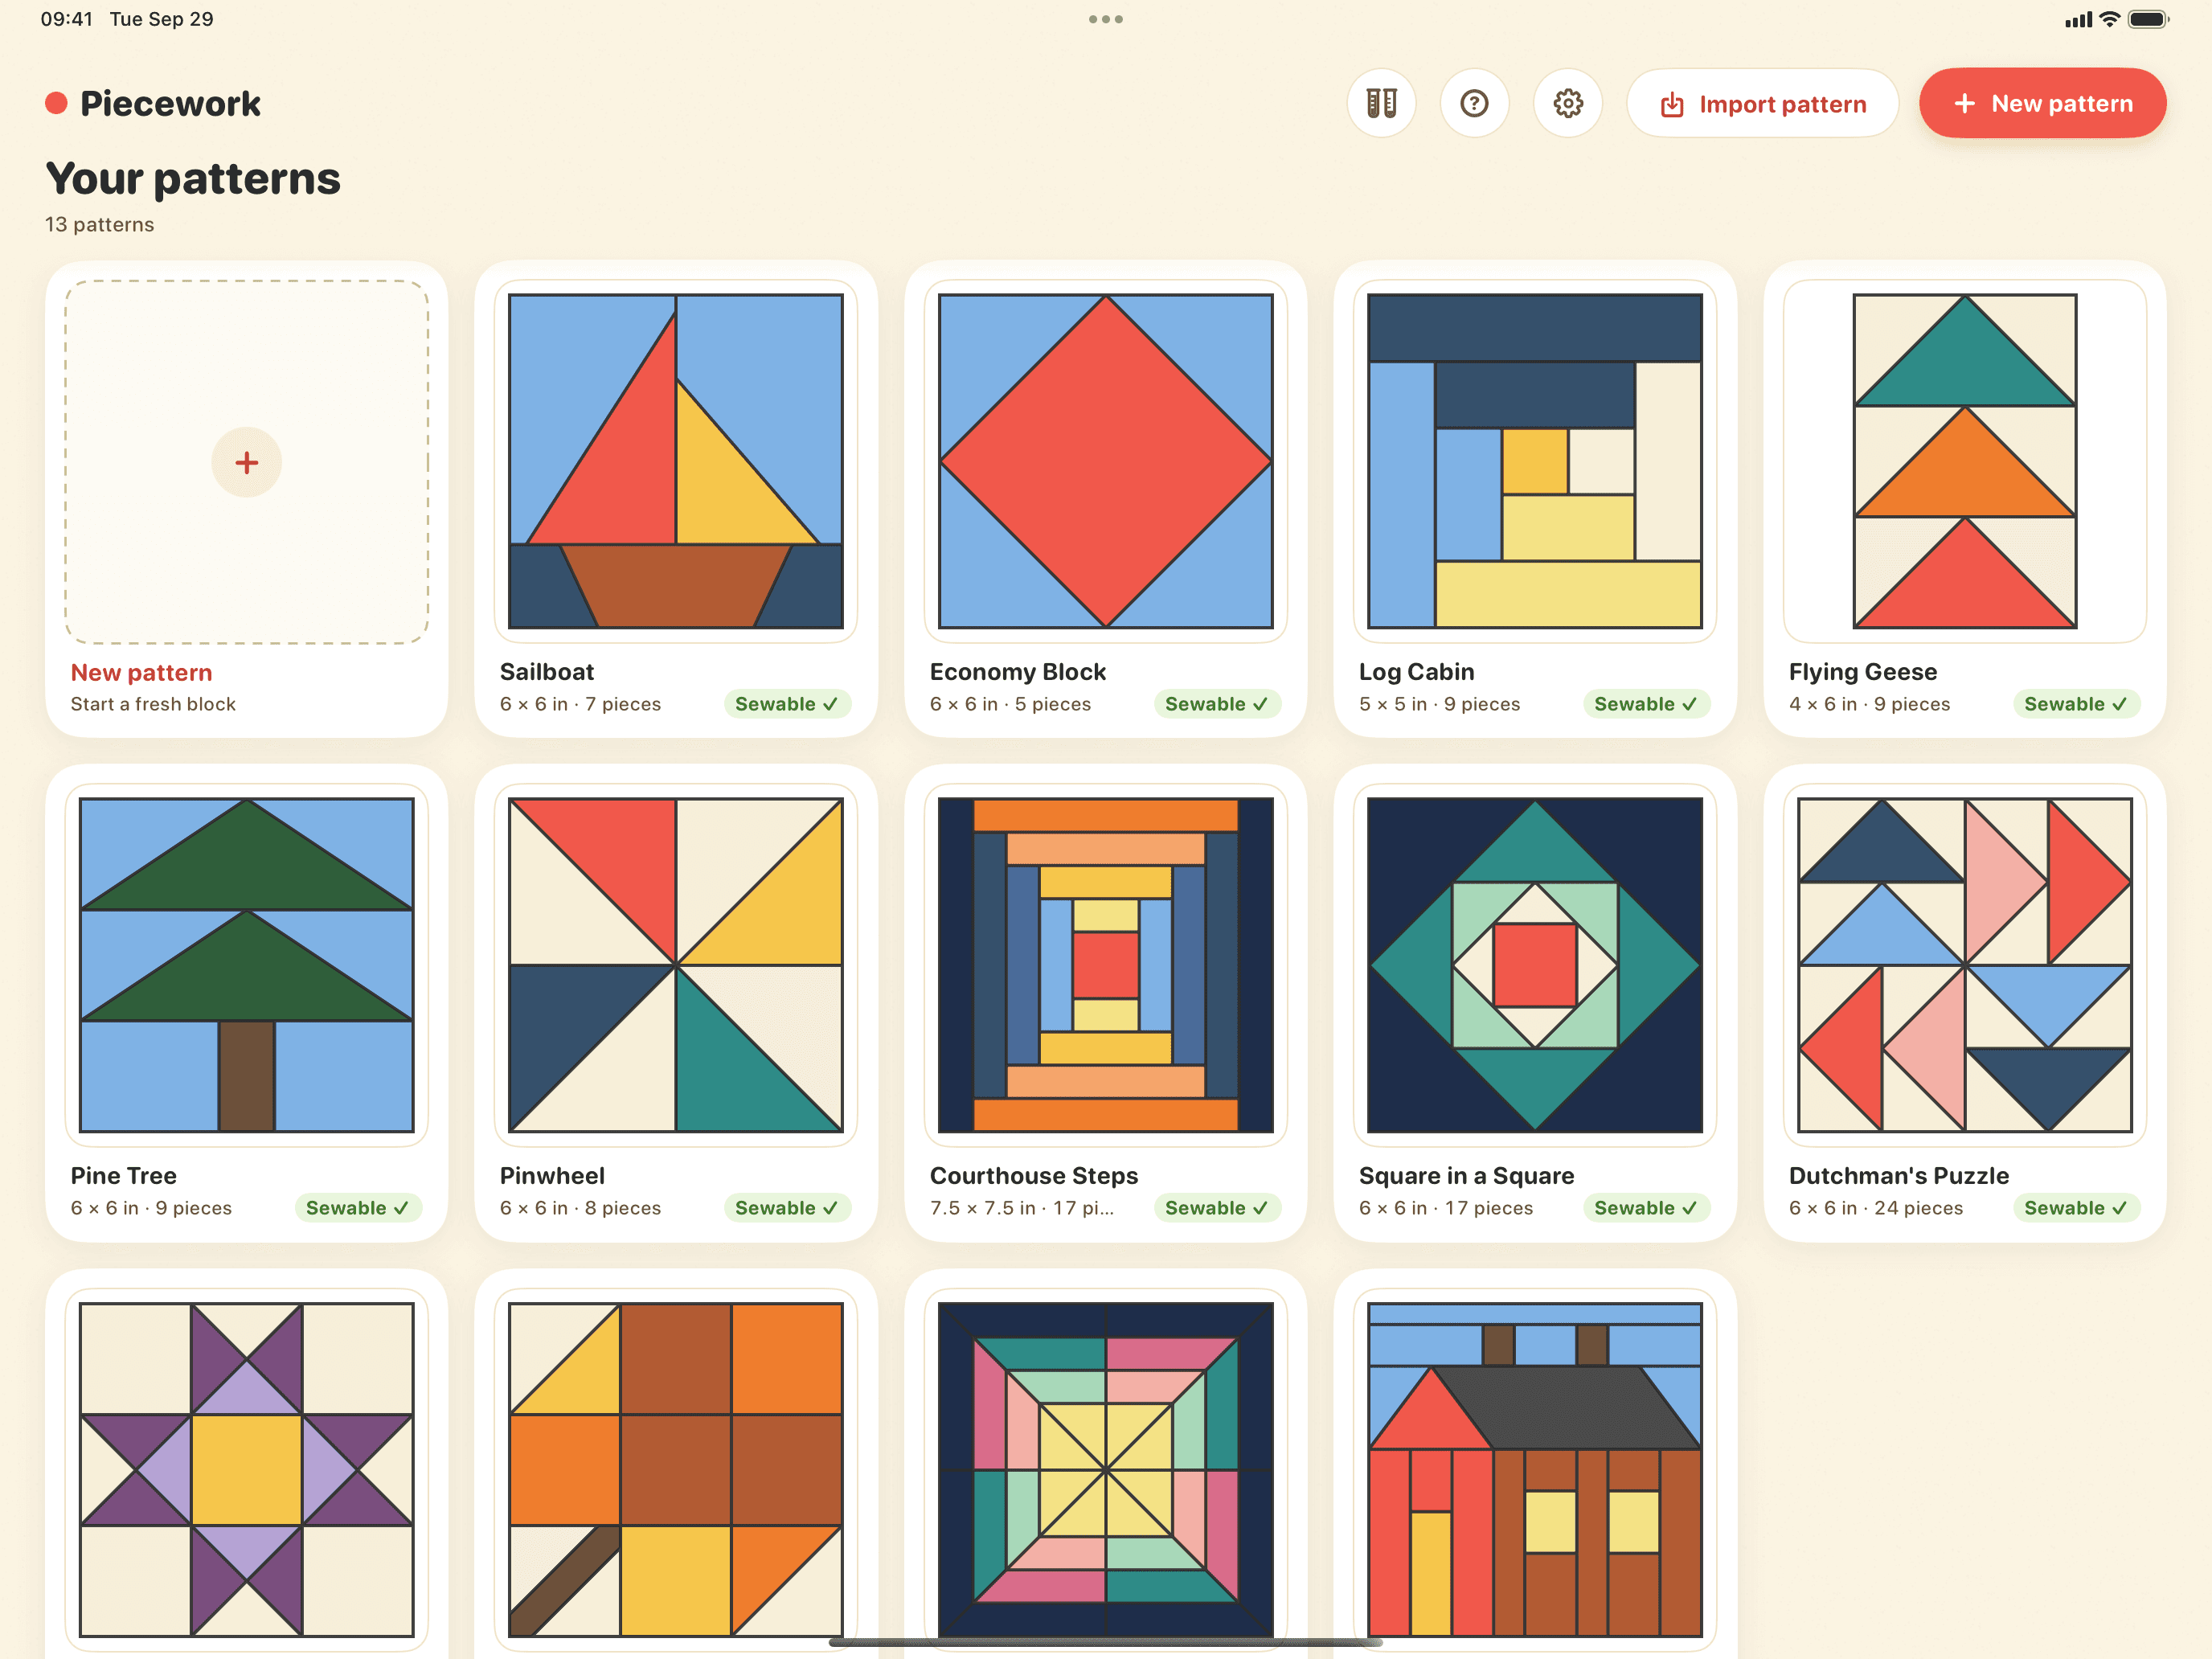This screenshot has width=2212, height=1659.
Task: Open the red house block thumbnail
Action: pyautogui.click(x=1535, y=1469)
